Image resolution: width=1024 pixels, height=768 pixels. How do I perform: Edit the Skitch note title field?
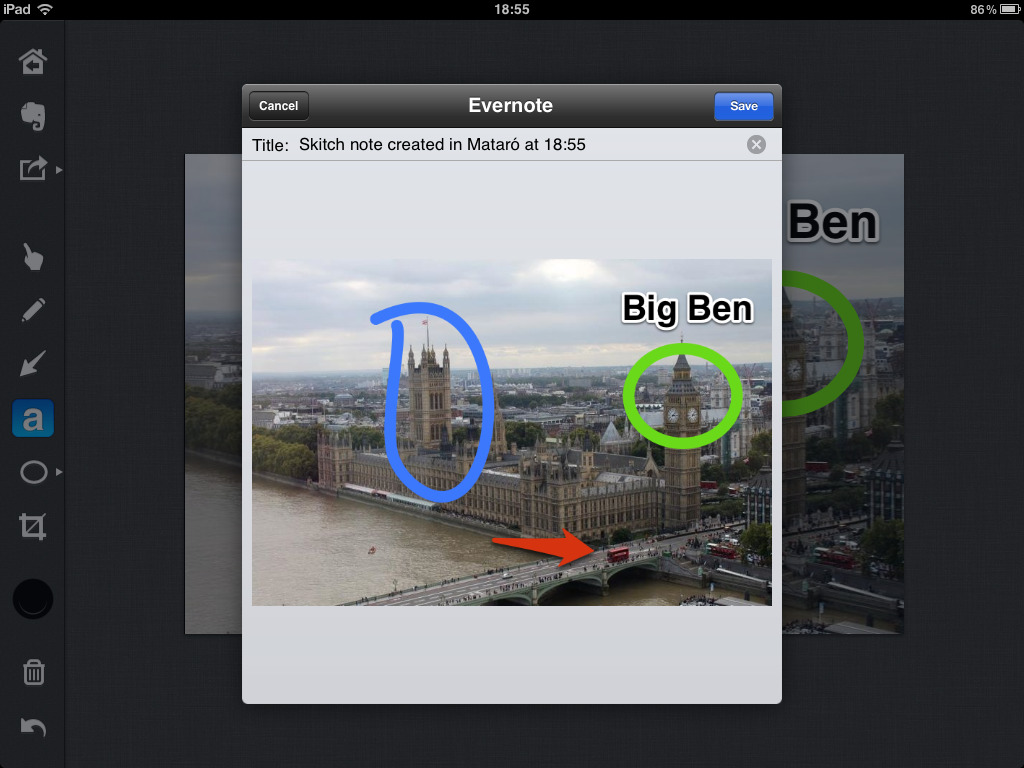(500, 145)
